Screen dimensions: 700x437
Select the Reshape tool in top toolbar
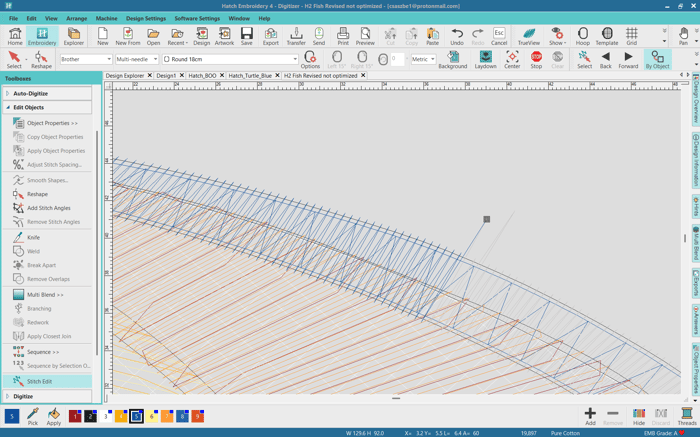click(x=41, y=59)
